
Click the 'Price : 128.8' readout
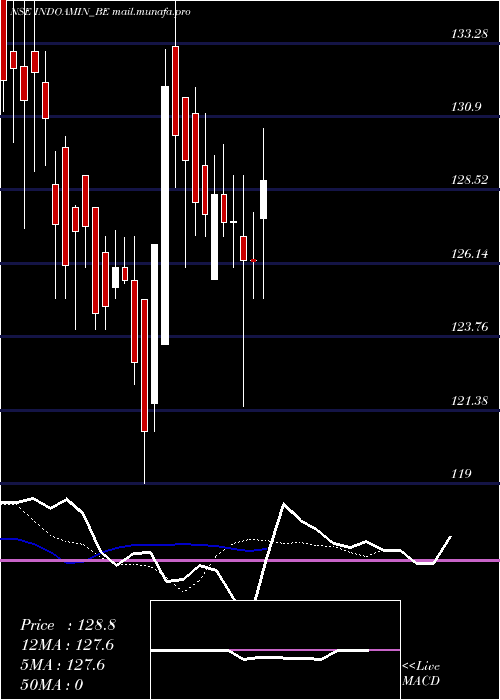tap(68, 625)
